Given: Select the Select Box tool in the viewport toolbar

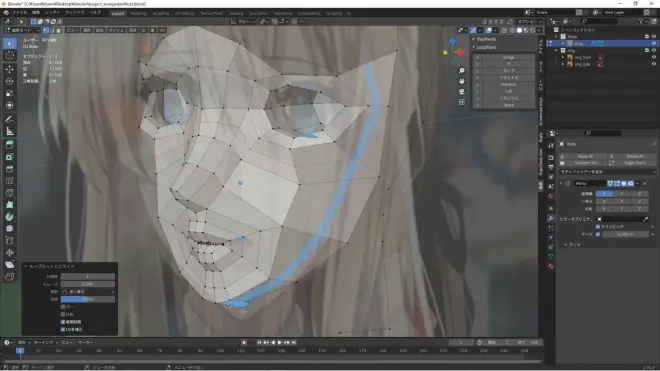Looking at the screenshot, I should point(10,44).
